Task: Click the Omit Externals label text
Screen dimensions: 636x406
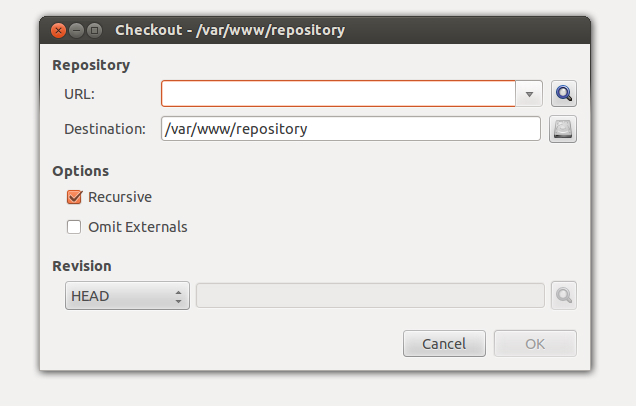Action: [138, 227]
